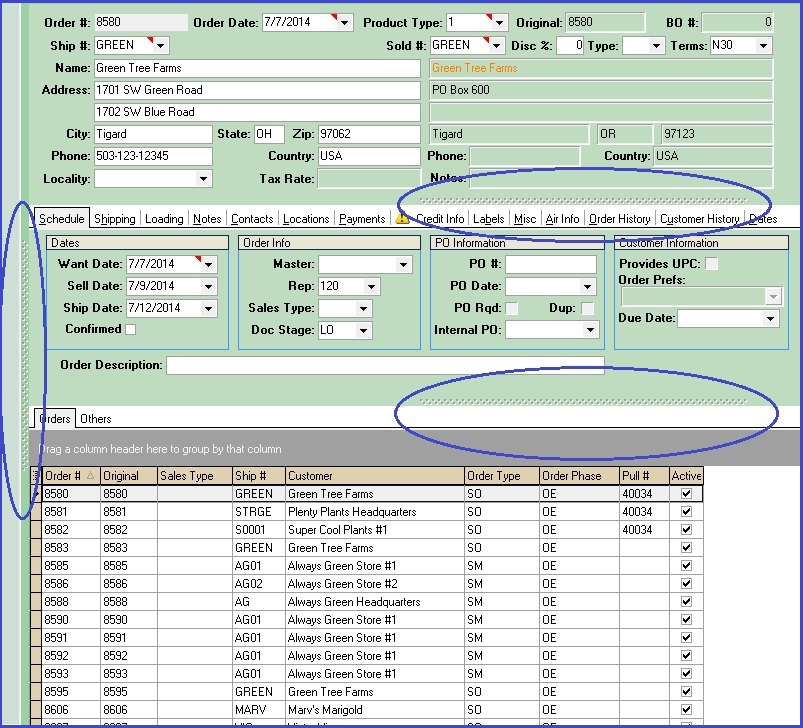
Task: Click Ship # AG02 cell
Action: (x=259, y=584)
